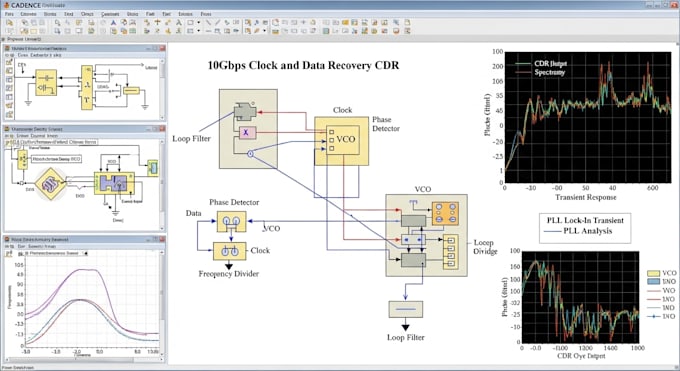The width and height of the screenshot is (680, 371).
Task: Open the leftmost menu in the main menu bar
Action: 9,14
